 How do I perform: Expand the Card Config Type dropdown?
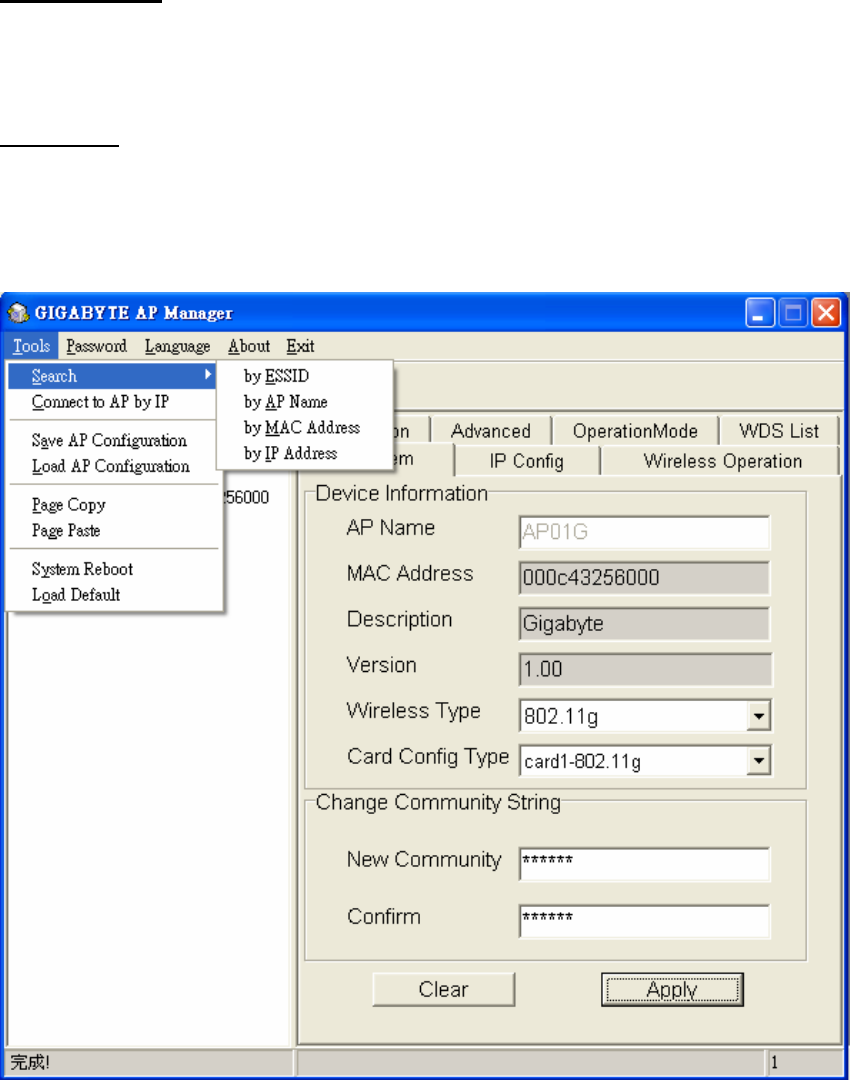(x=758, y=761)
